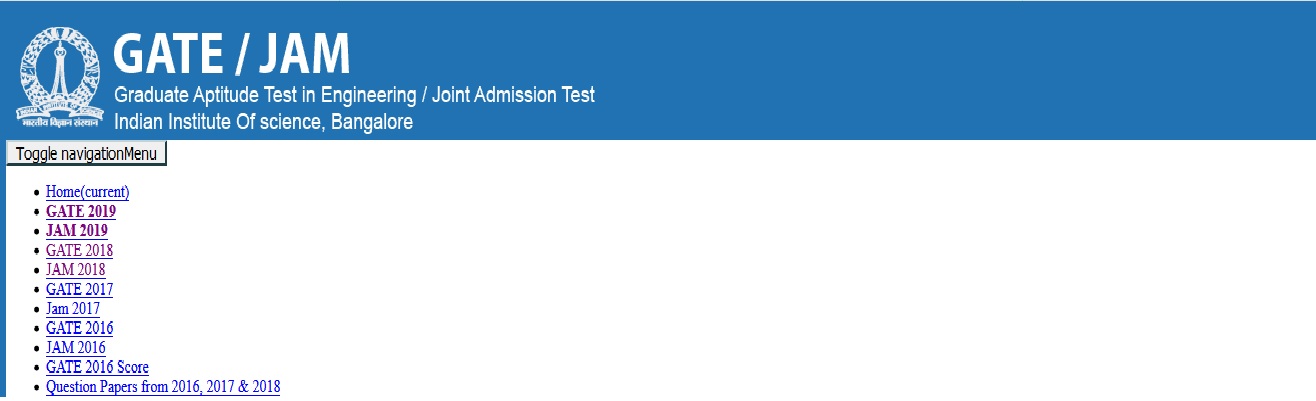Open Question Papers from 2016, 2017 & 2018
This screenshot has height=401, width=1316.
[163, 387]
